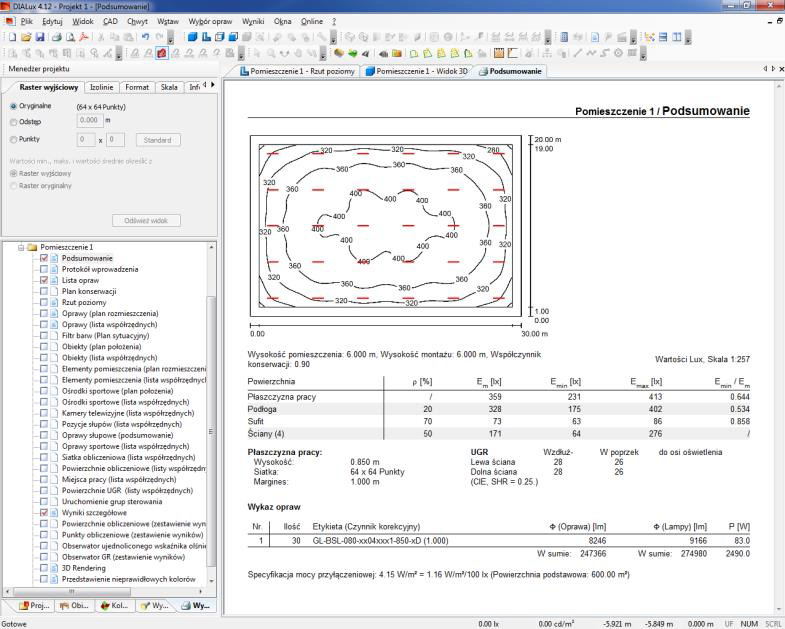Click the printer icon in the toolbar
785x629 pixels.
(57, 37)
